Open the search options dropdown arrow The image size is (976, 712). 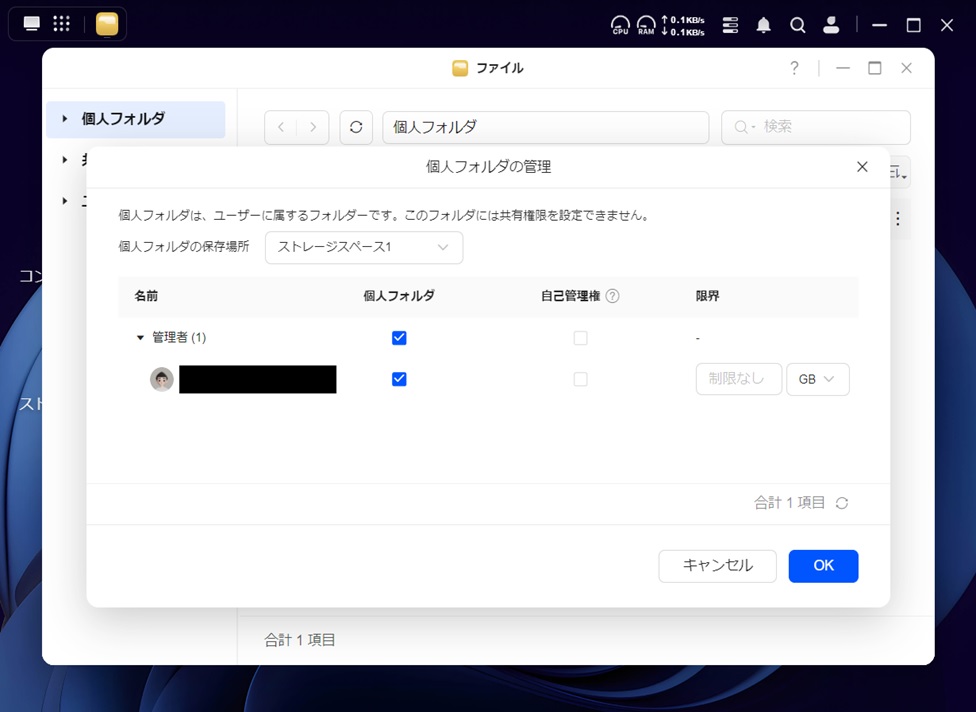(753, 128)
